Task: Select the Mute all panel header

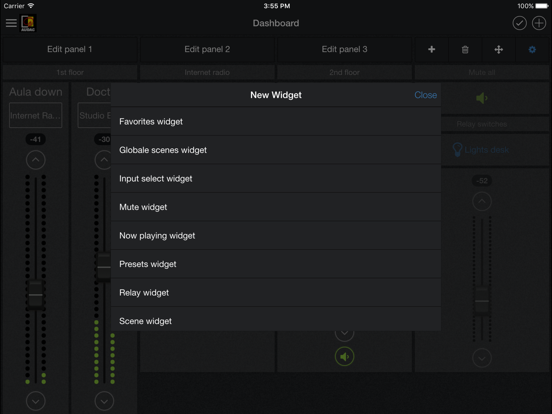Action: 482,73
